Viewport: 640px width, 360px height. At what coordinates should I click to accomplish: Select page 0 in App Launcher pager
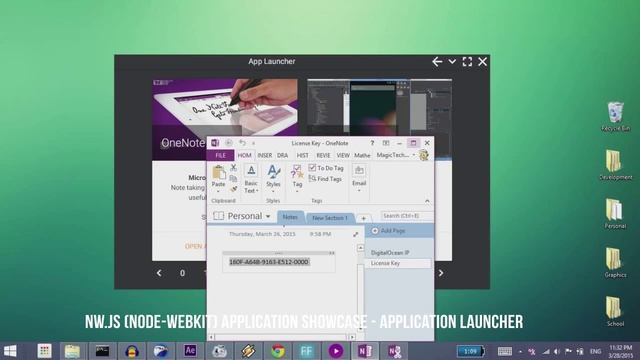click(x=182, y=273)
